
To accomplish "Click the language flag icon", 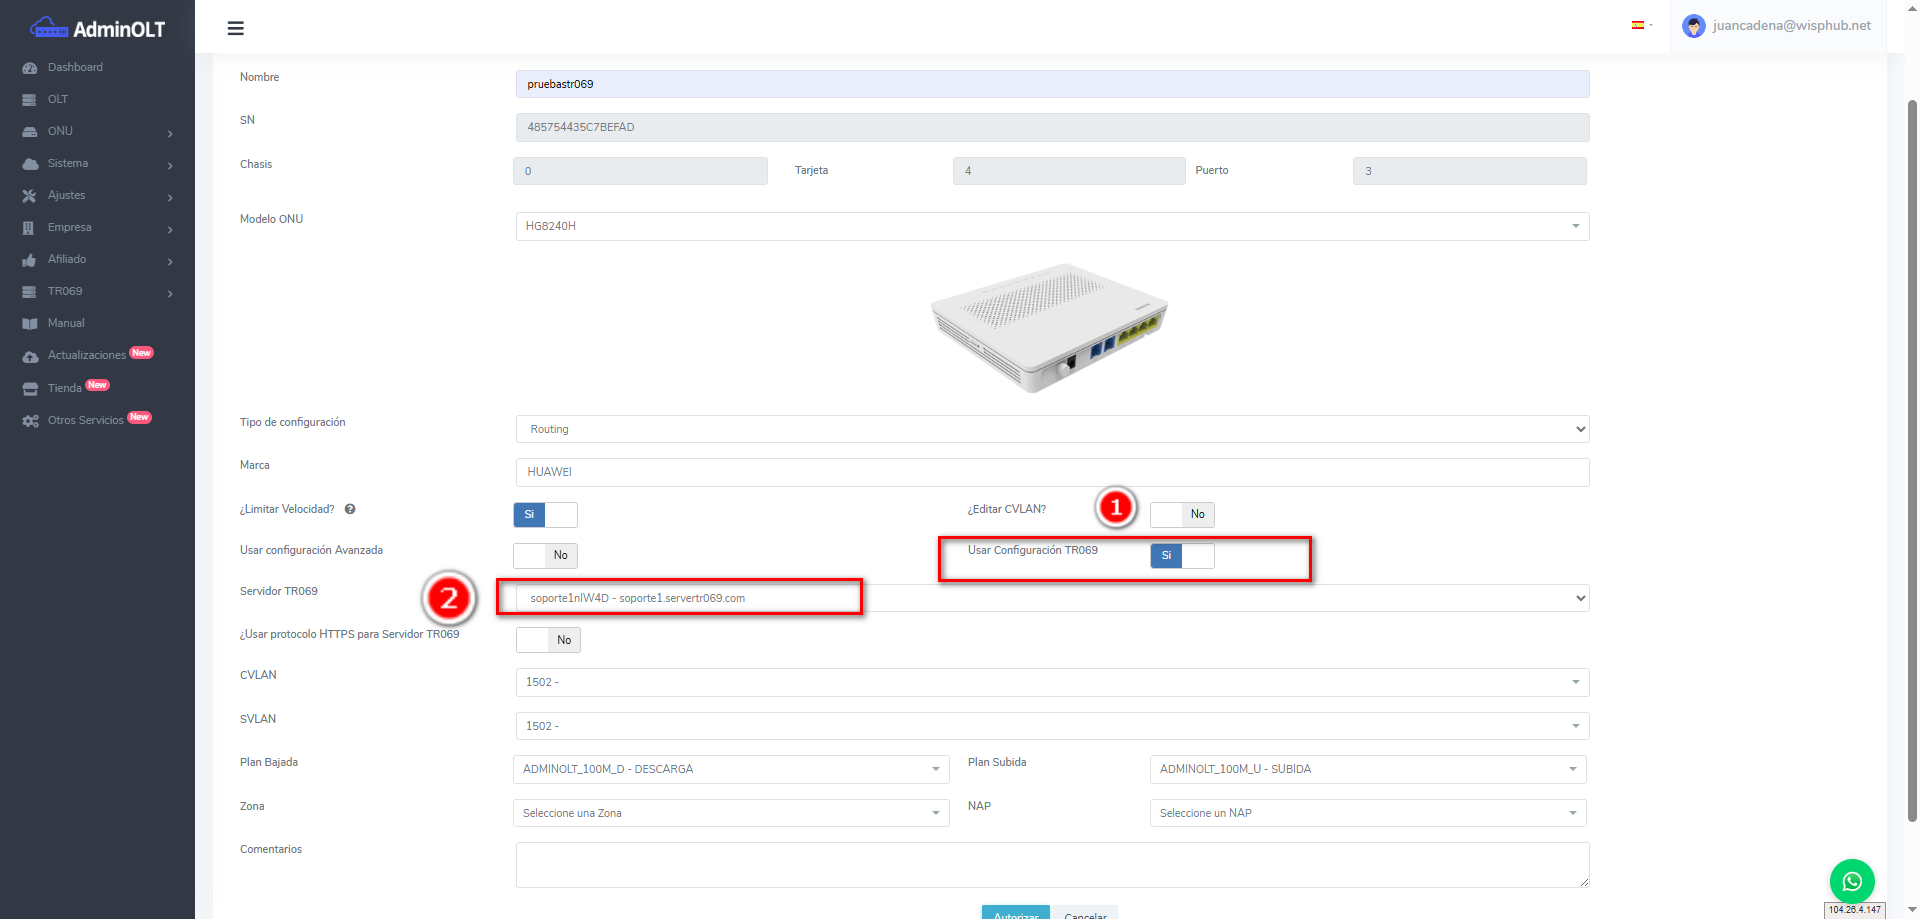I will [1638, 25].
